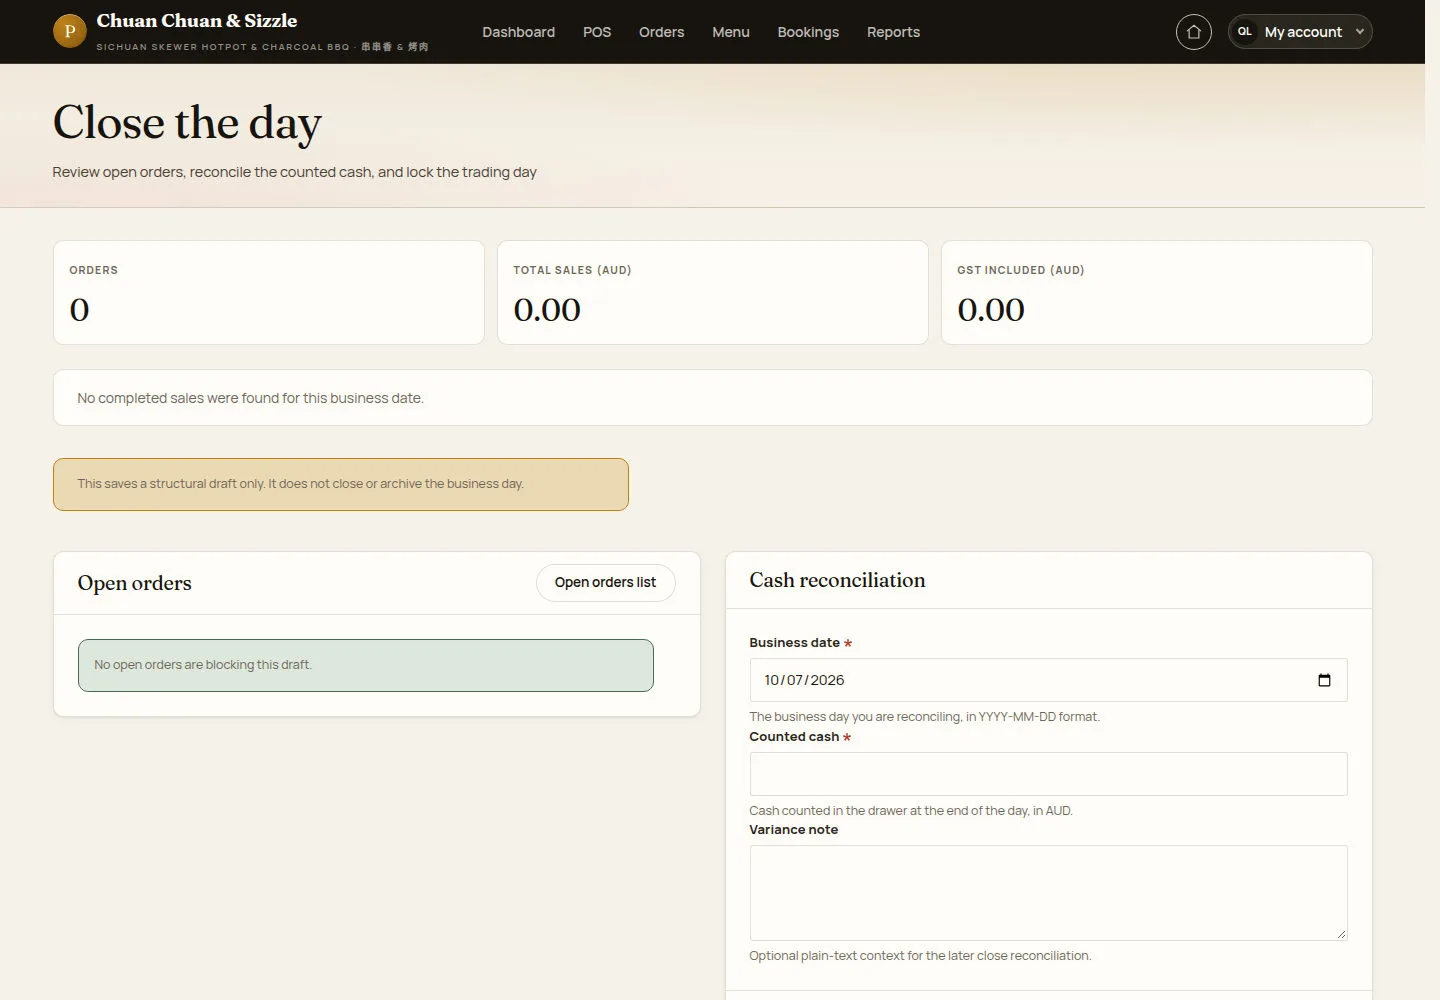The width and height of the screenshot is (1440, 1000).
Task: Focus the Variance note text area
Action: click(x=1048, y=893)
